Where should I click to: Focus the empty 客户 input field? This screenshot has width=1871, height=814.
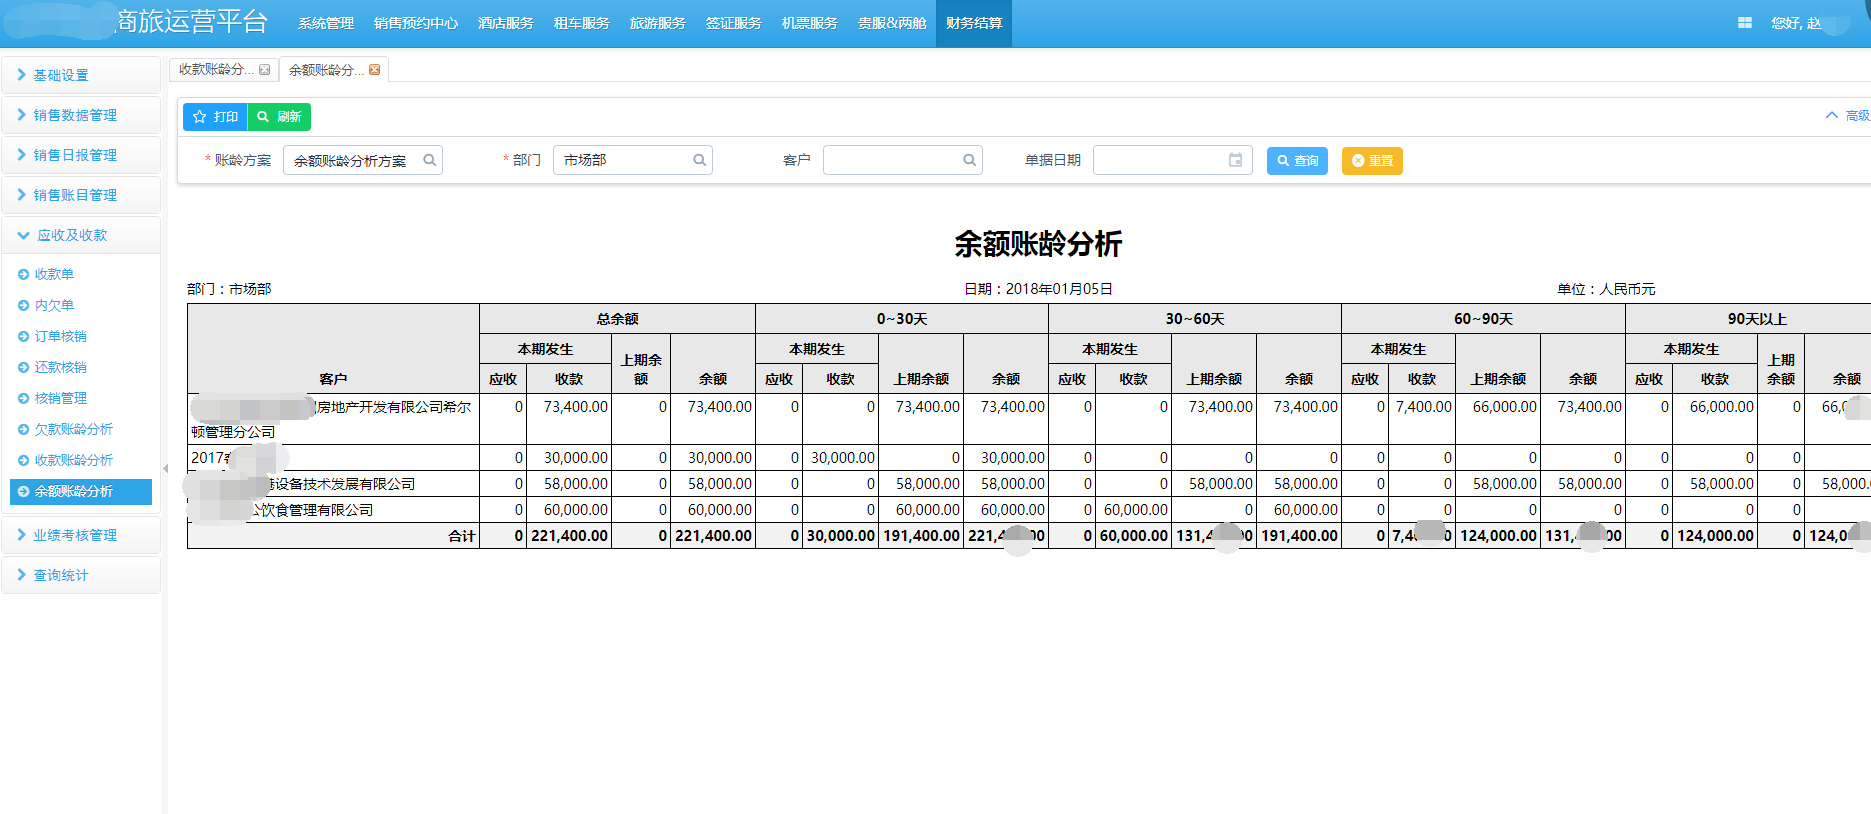pyautogui.click(x=903, y=160)
